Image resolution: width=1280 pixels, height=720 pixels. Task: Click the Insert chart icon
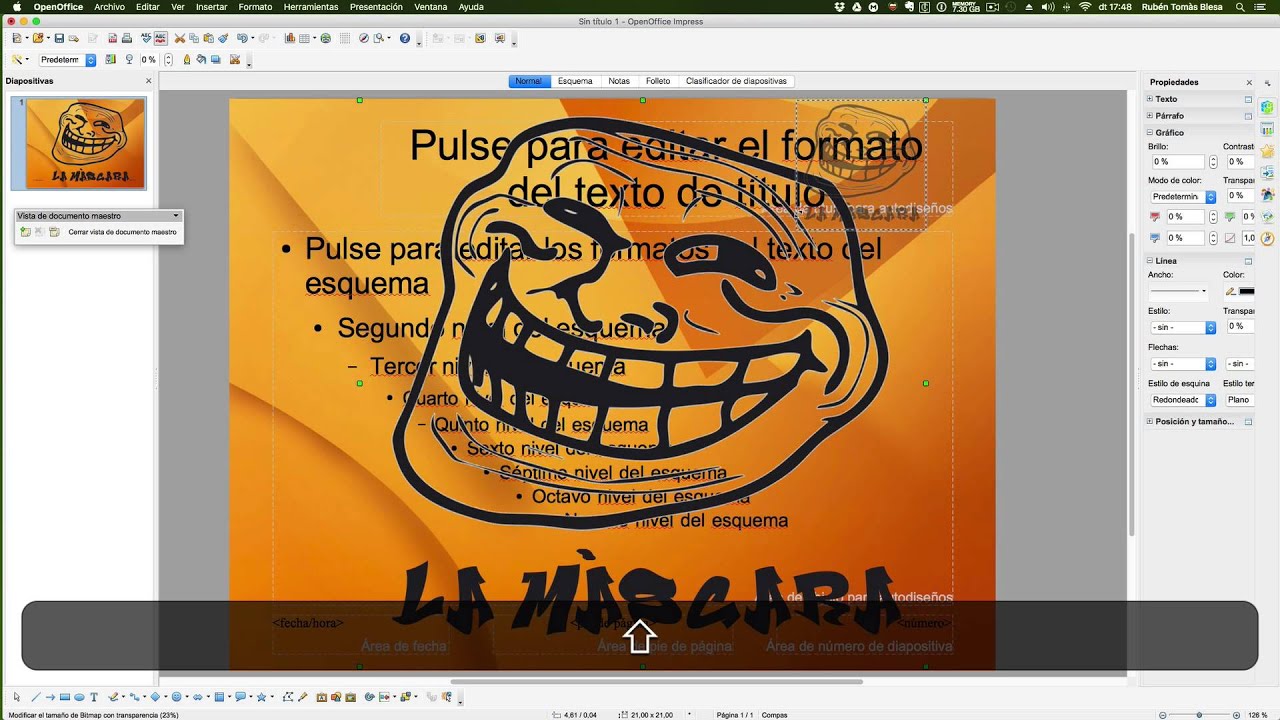click(290, 39)
